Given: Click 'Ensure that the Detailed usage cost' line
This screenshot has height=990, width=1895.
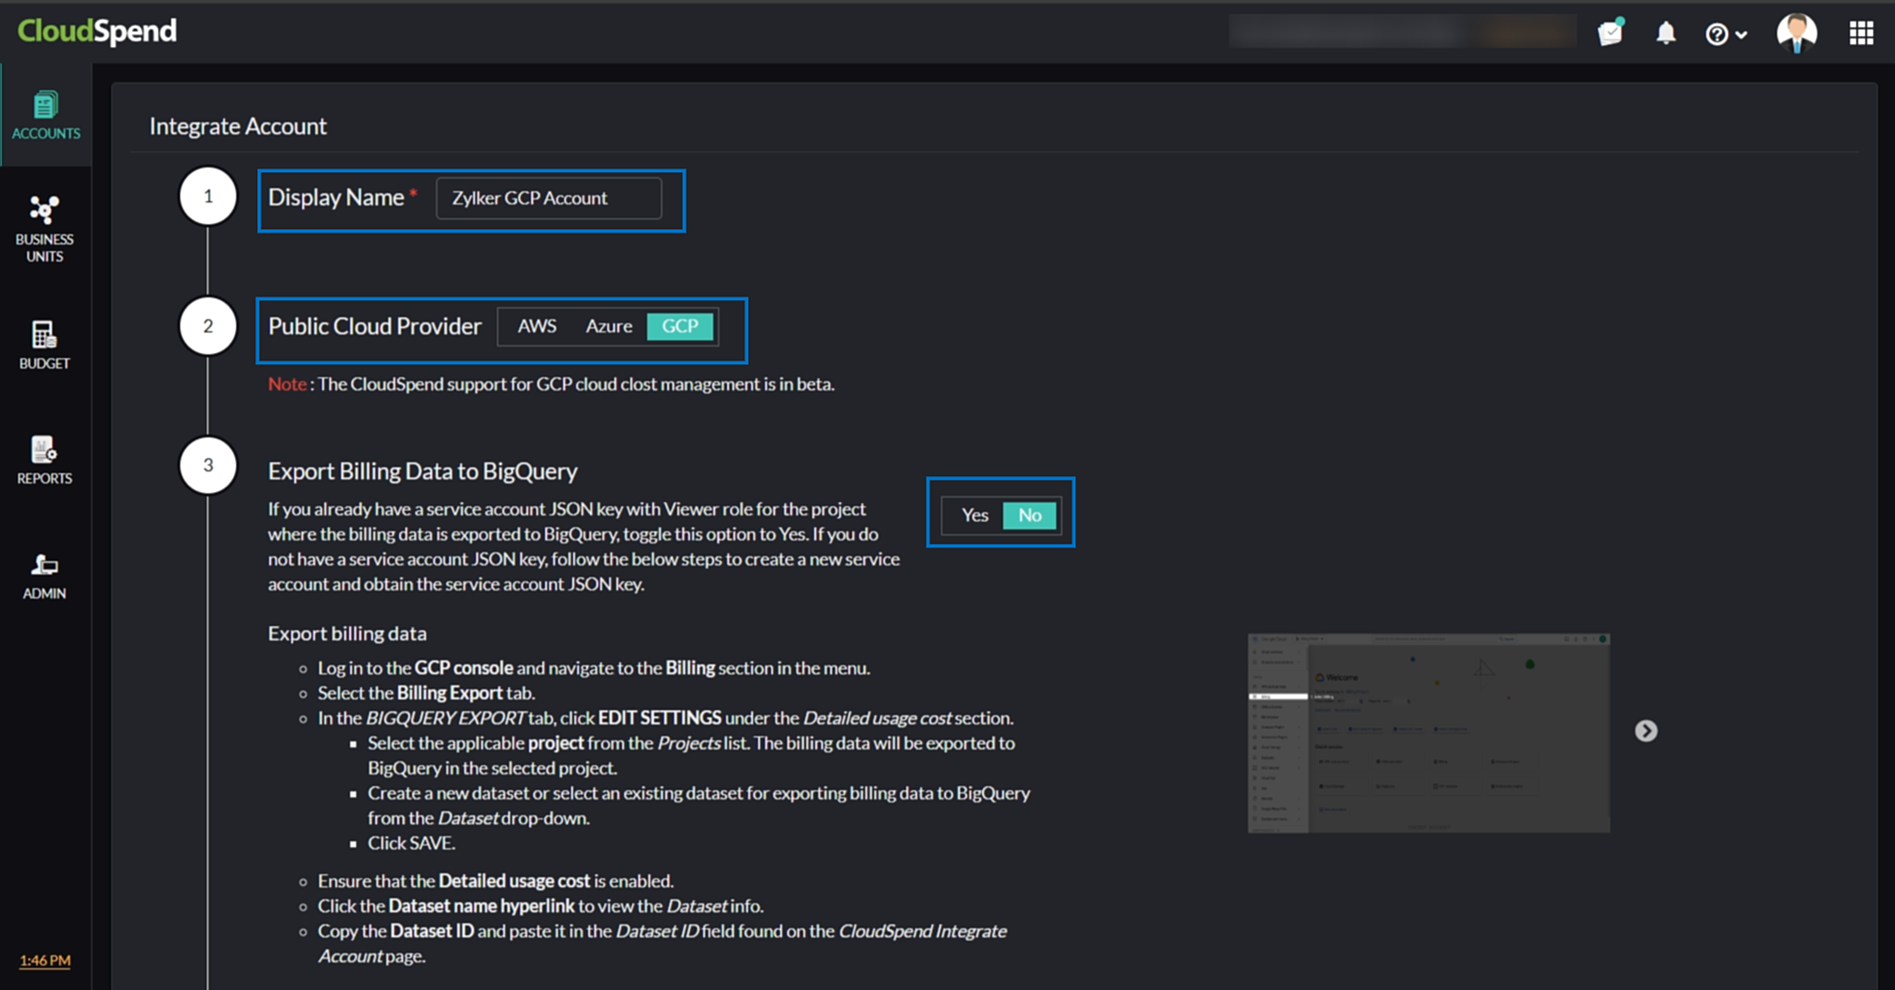Looking at the screenshot, I should pos(496,881).
